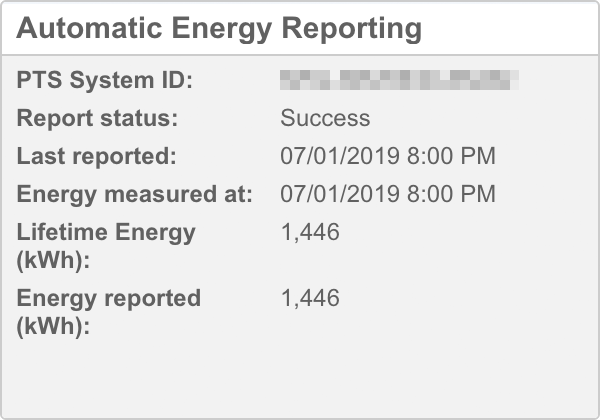The width and height of the screenshot is (600, 420).
Task: Click the Report status label
Action: (97, 118)
